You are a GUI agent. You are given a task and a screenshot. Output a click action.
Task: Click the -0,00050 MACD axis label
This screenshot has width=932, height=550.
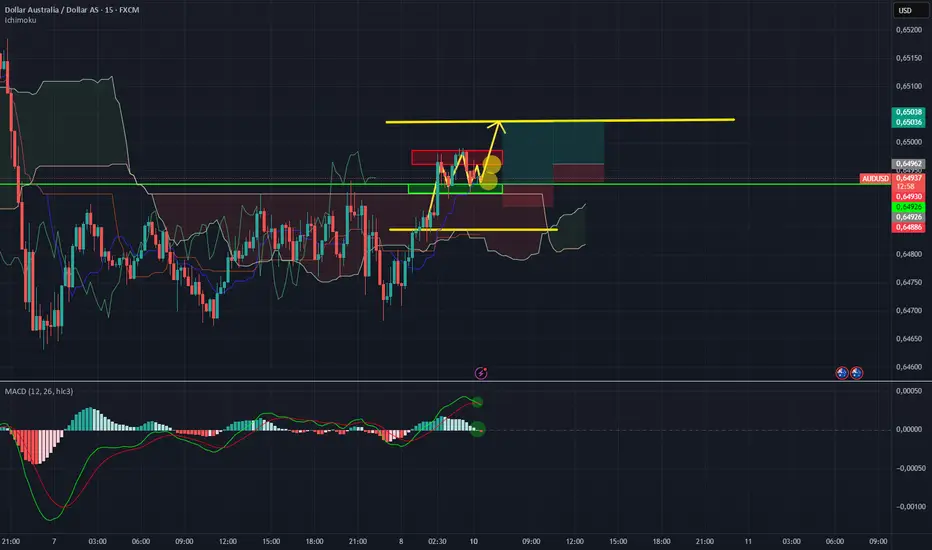(x=911, y=468)
